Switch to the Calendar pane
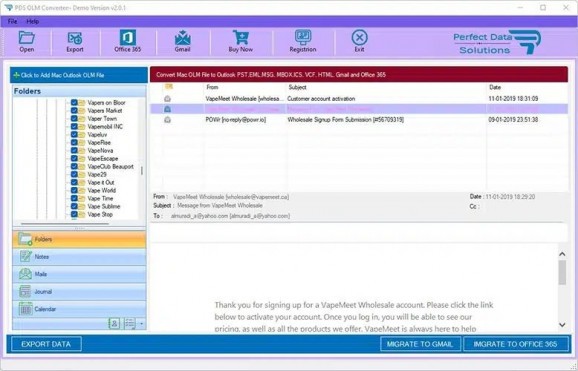 tap(79, 309)
